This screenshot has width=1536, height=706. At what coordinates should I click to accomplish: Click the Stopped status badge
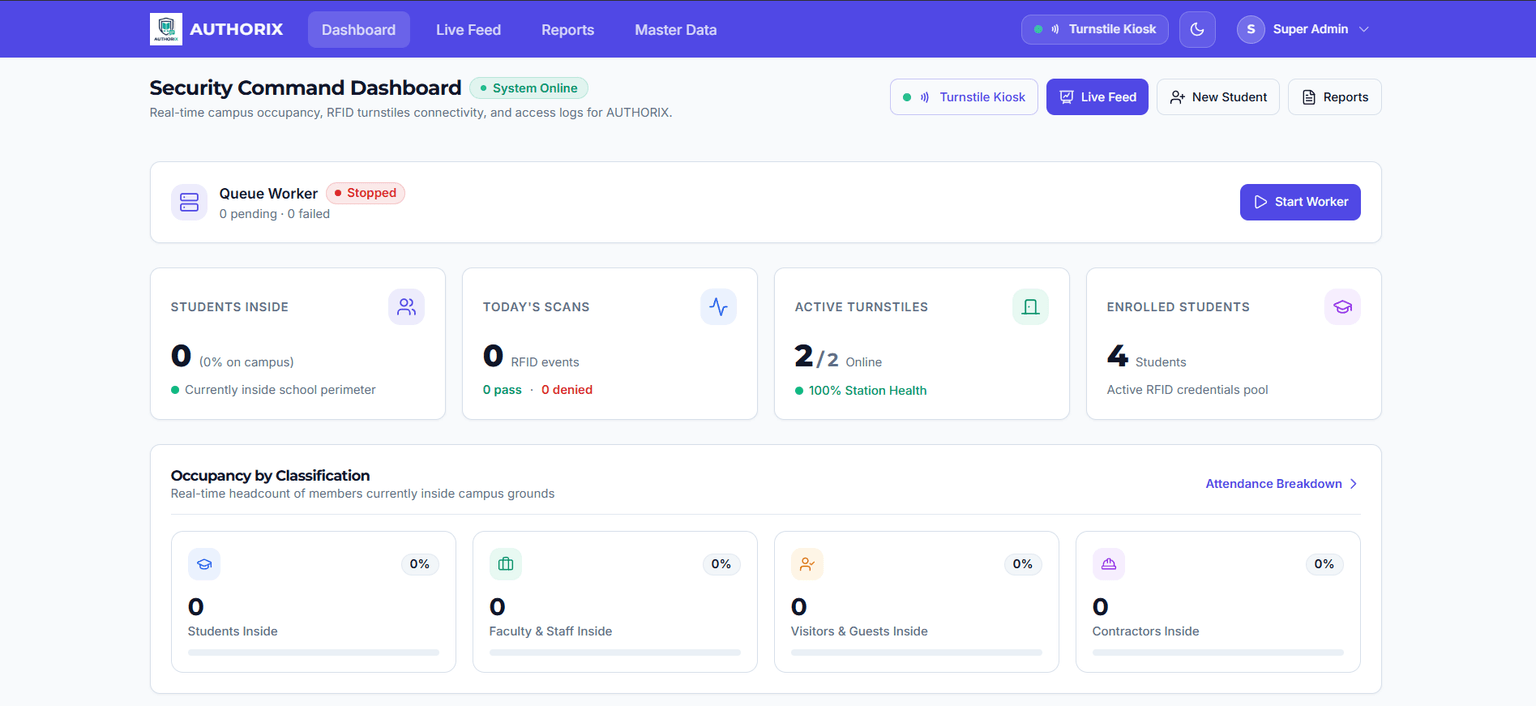365,193
